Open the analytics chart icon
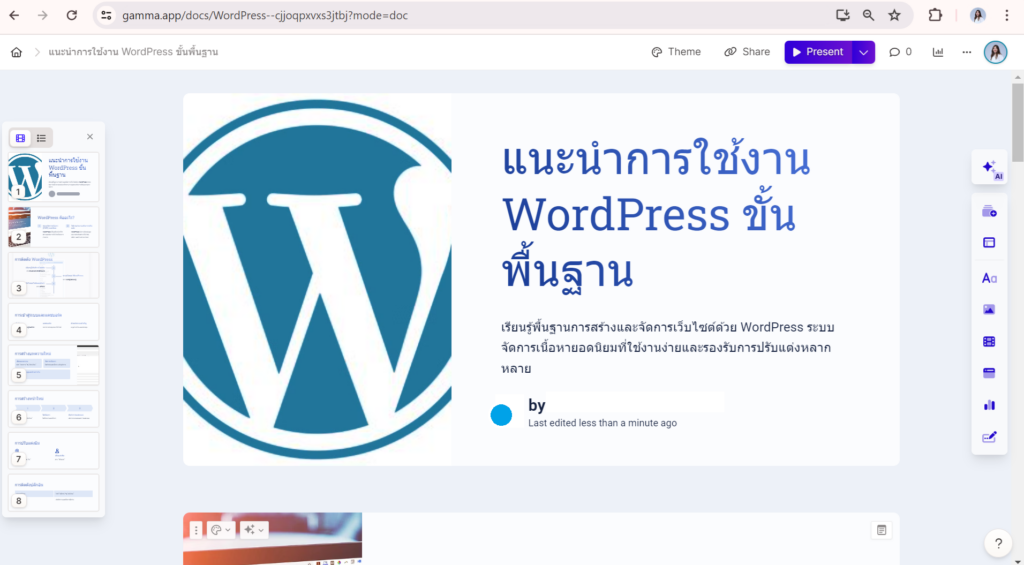Screen dimensions: 1024x565 click(x=938, y=52)
